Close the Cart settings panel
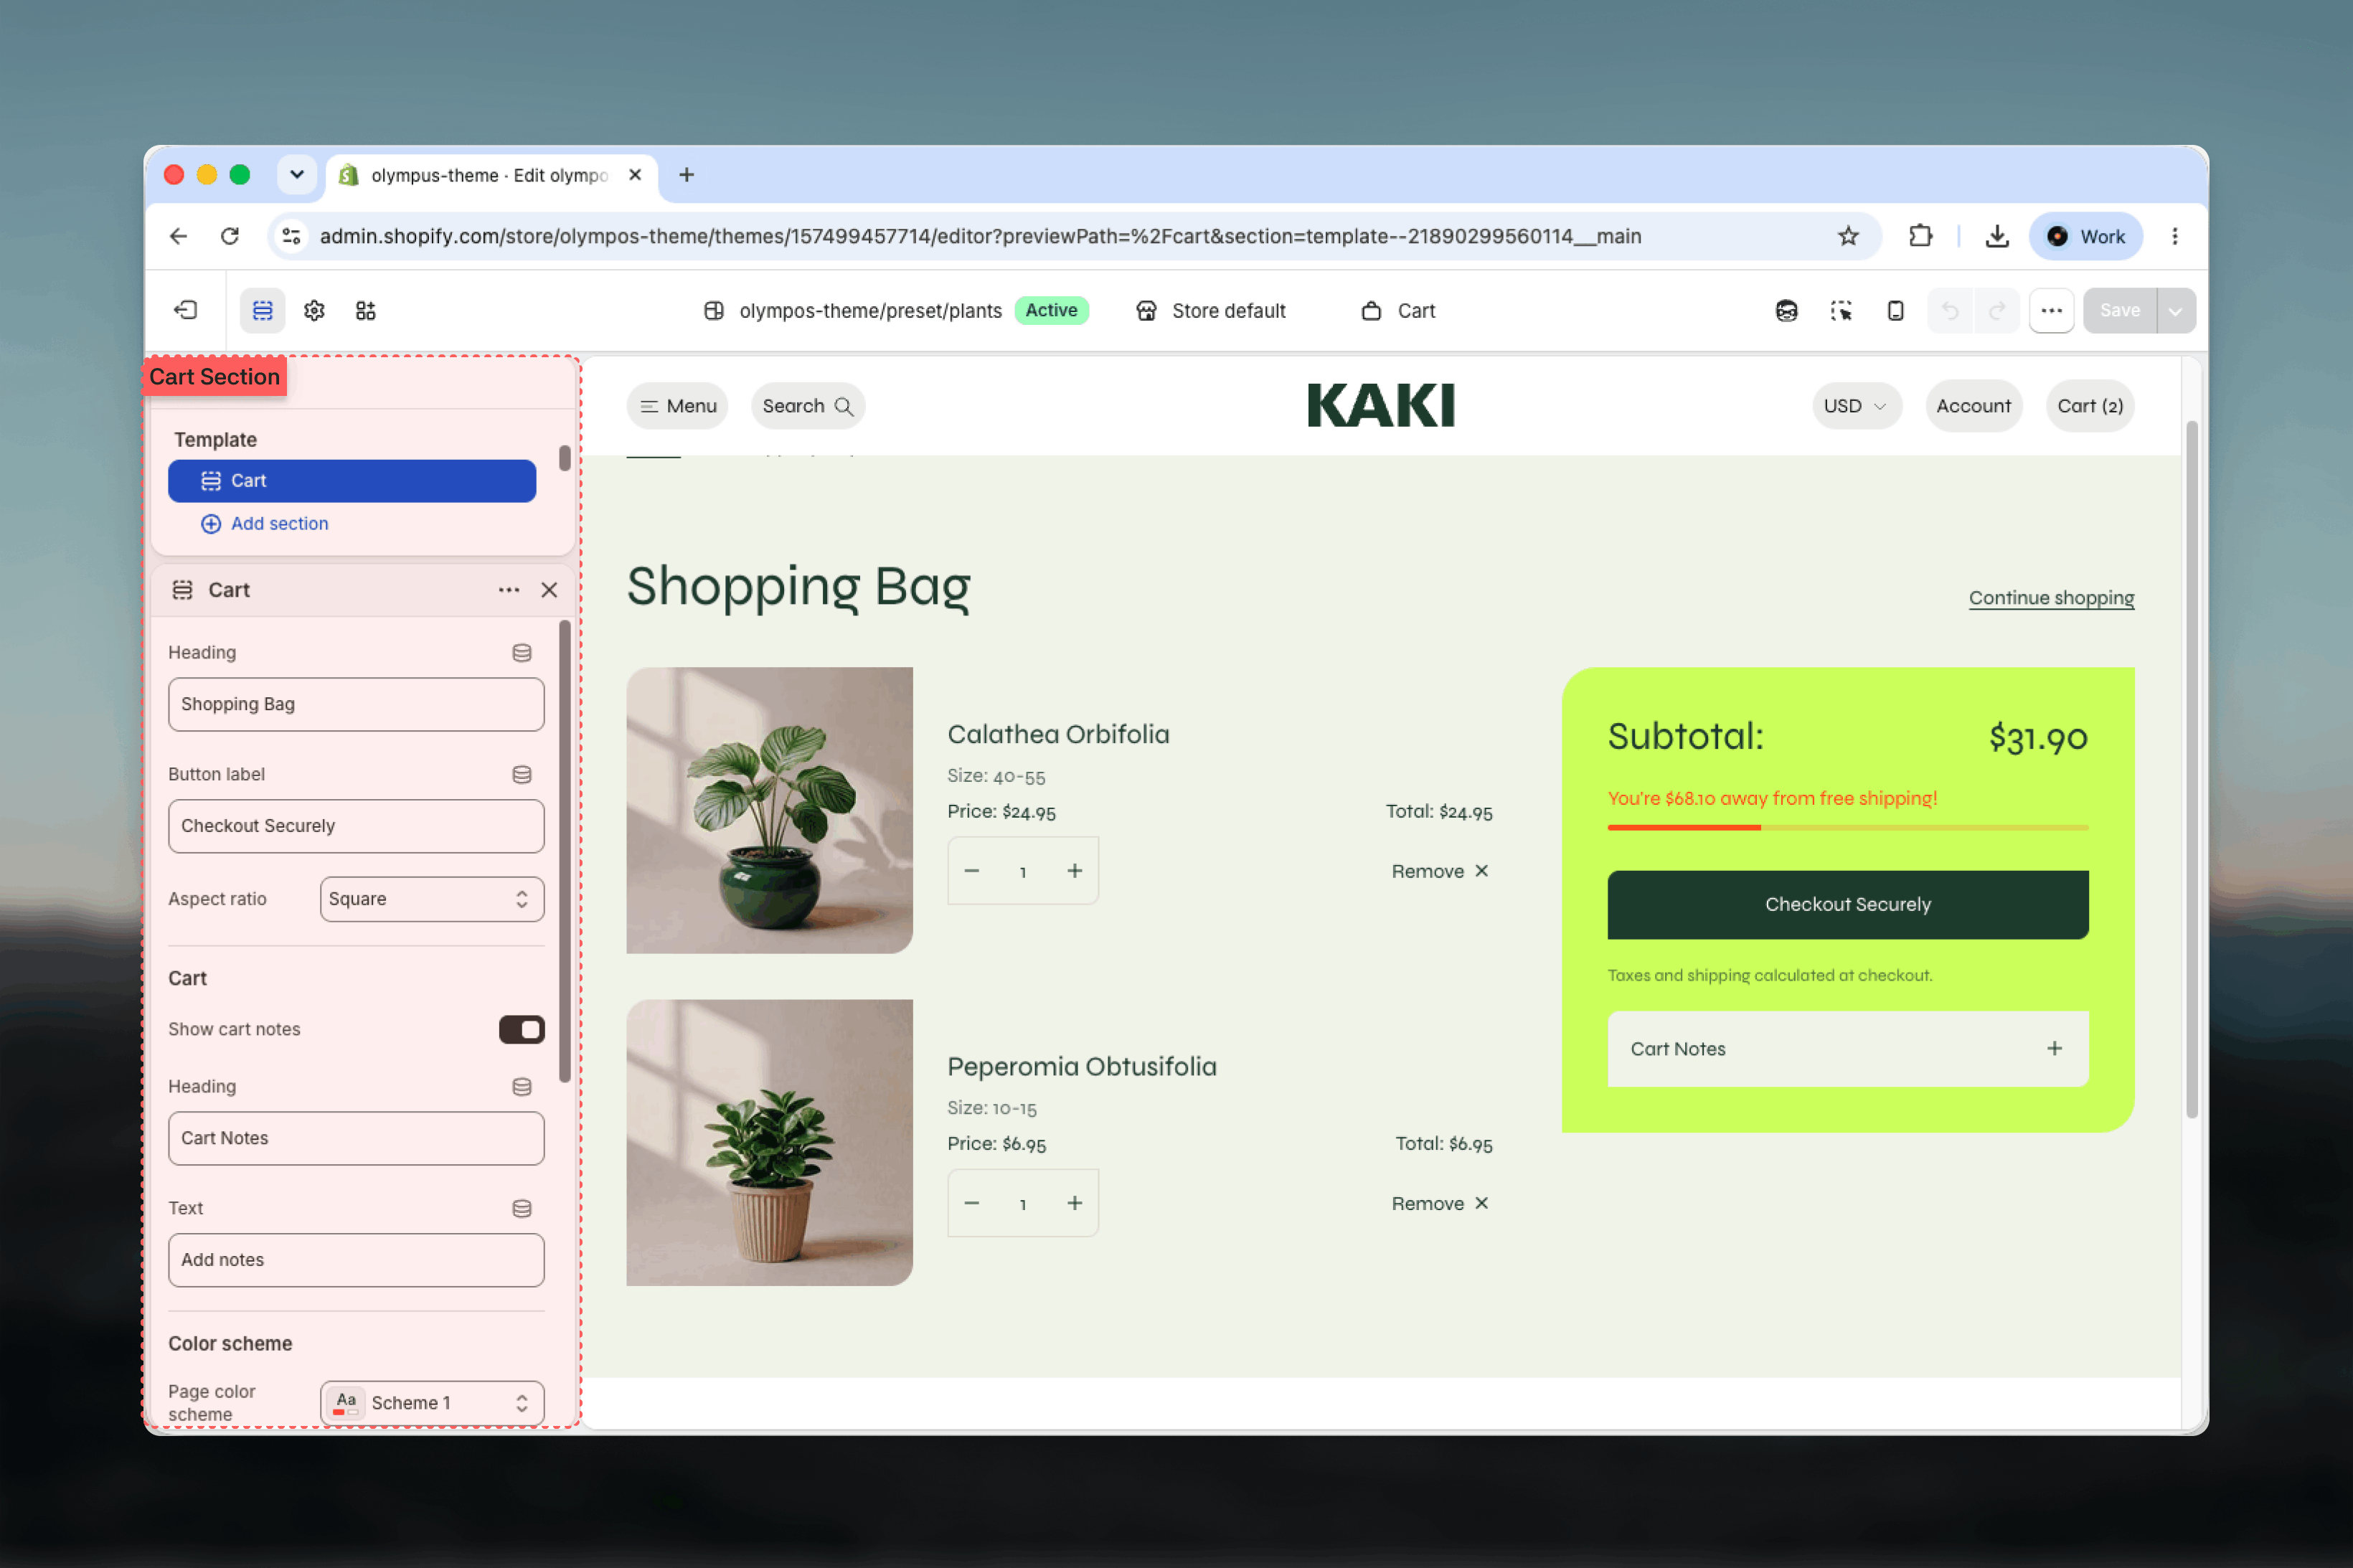2353x1568 pixels. pos(549,590)
